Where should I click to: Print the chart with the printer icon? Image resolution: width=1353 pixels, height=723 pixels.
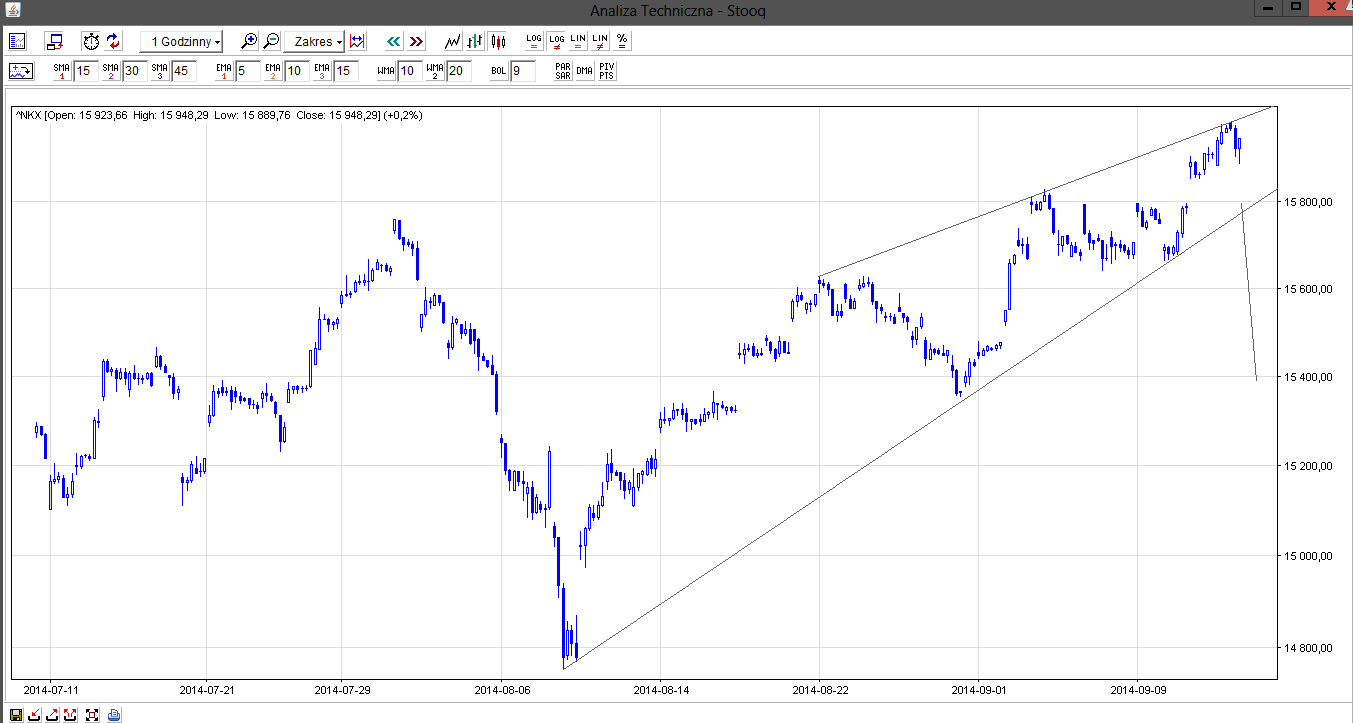pos(114,714)
